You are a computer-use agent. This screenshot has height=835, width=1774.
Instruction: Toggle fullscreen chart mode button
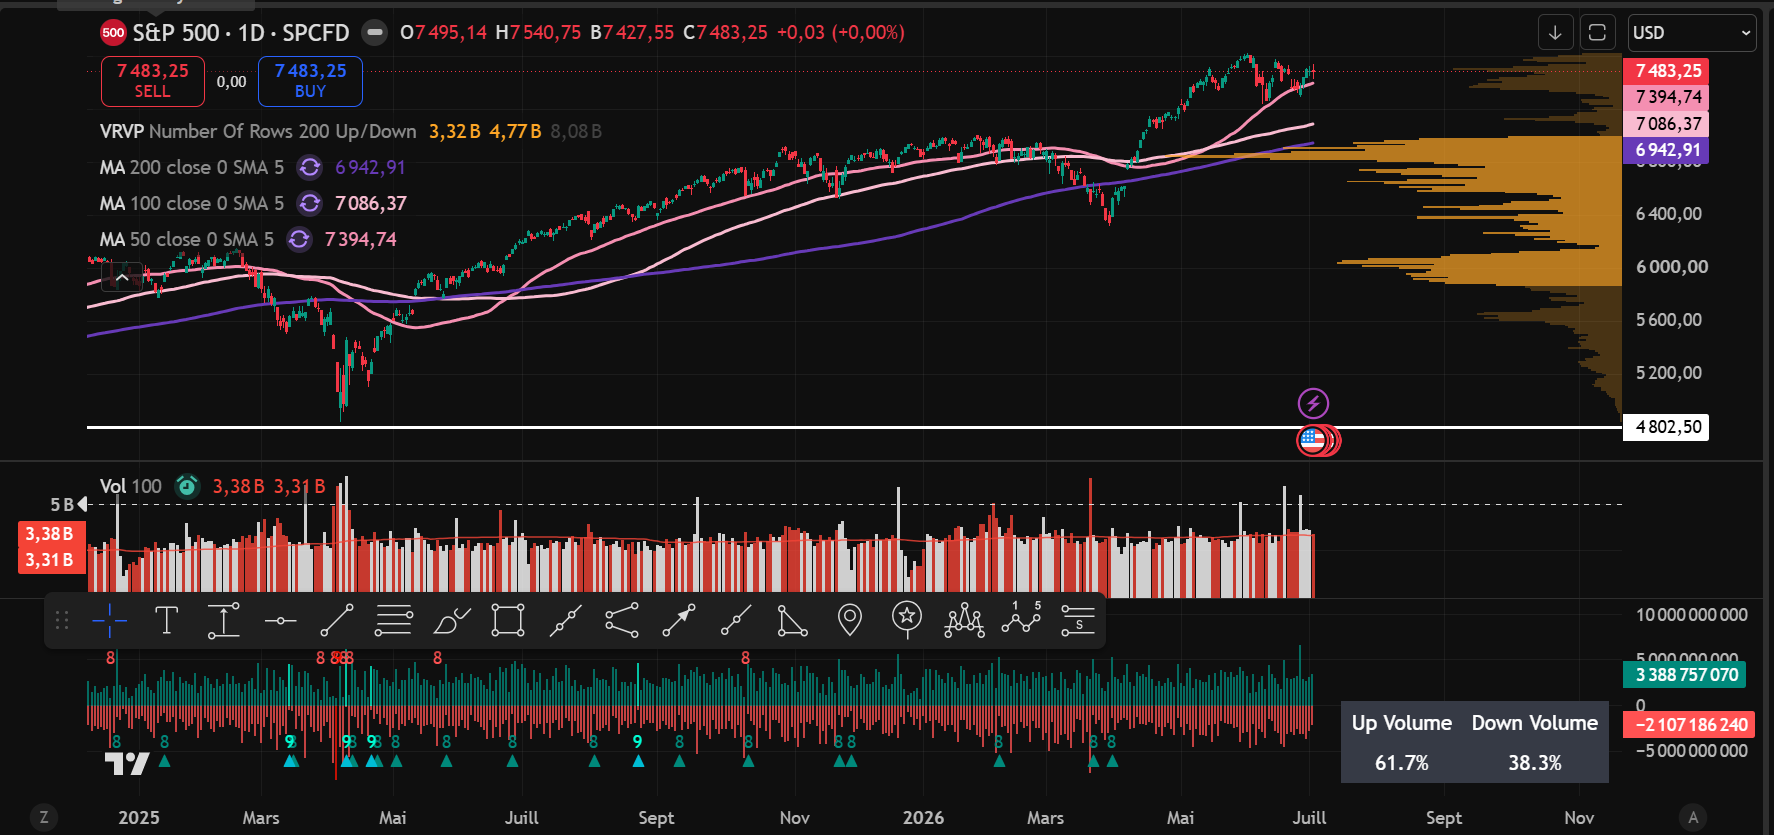pyautogui.click(x=1597, y=33)
